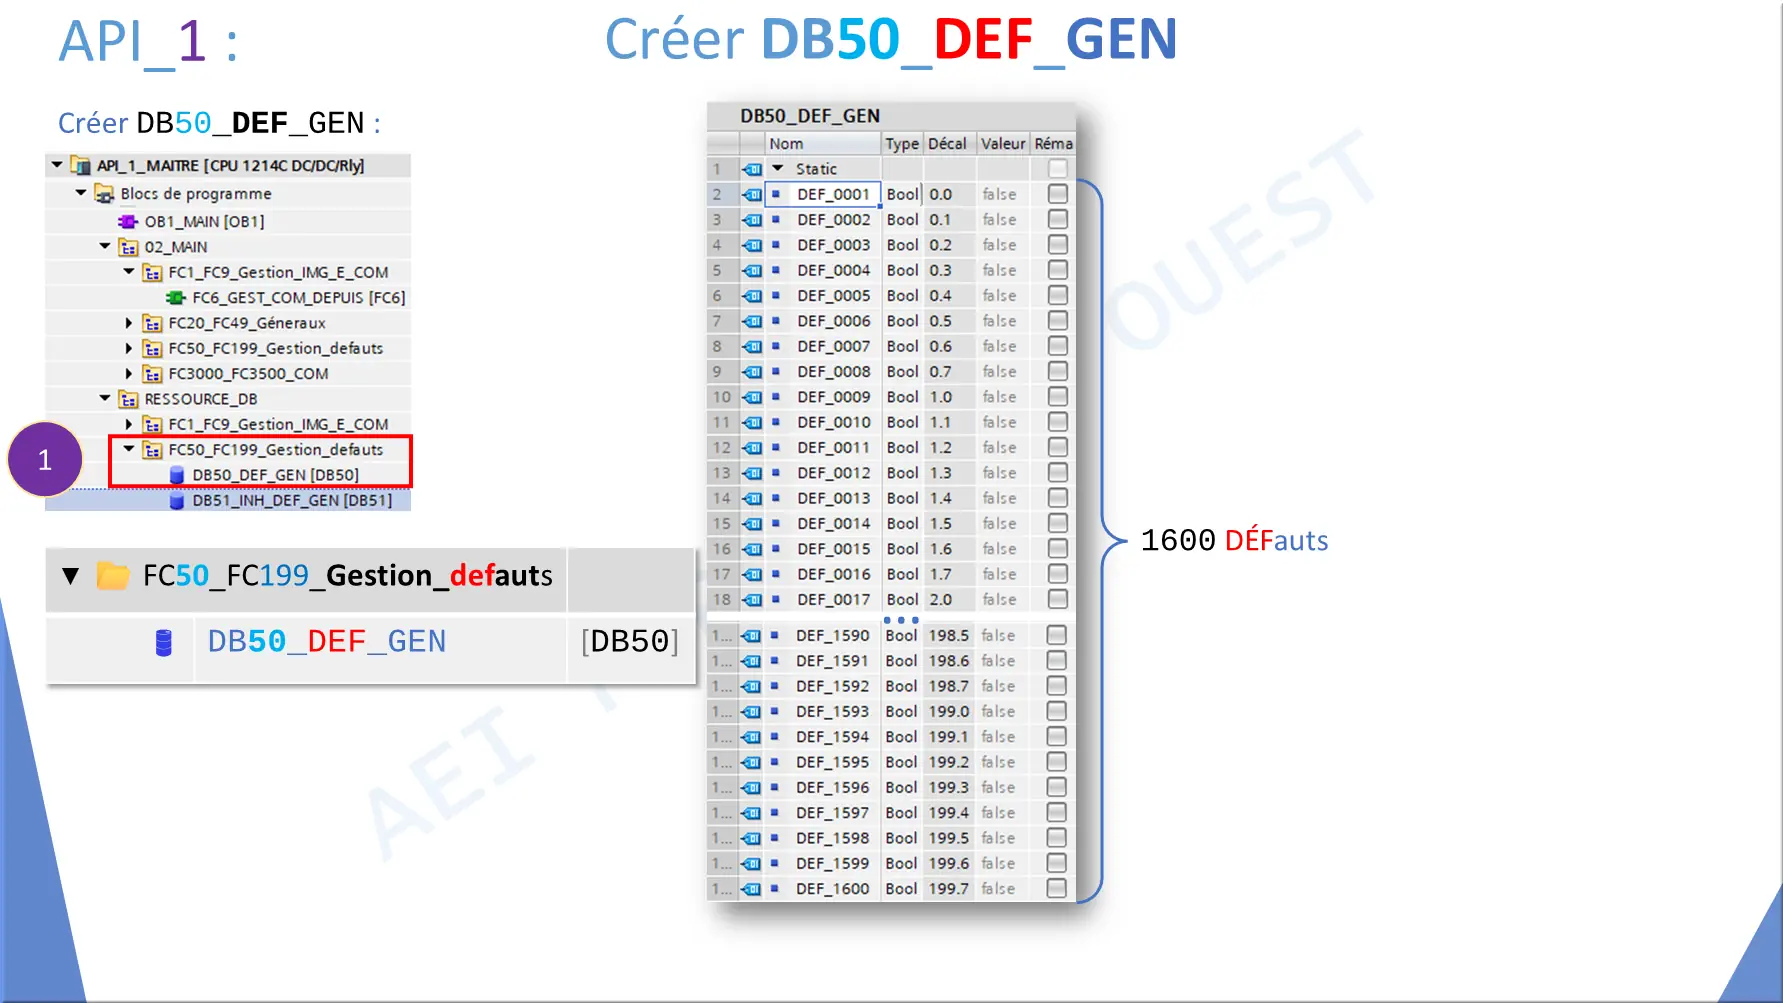Image resolution: width=1783 pixels, height=1003 pixels.
Task: Select FC6_GEST_COM_DEPUIS [FC6] tree item
Action: click(x=298, y=297)
